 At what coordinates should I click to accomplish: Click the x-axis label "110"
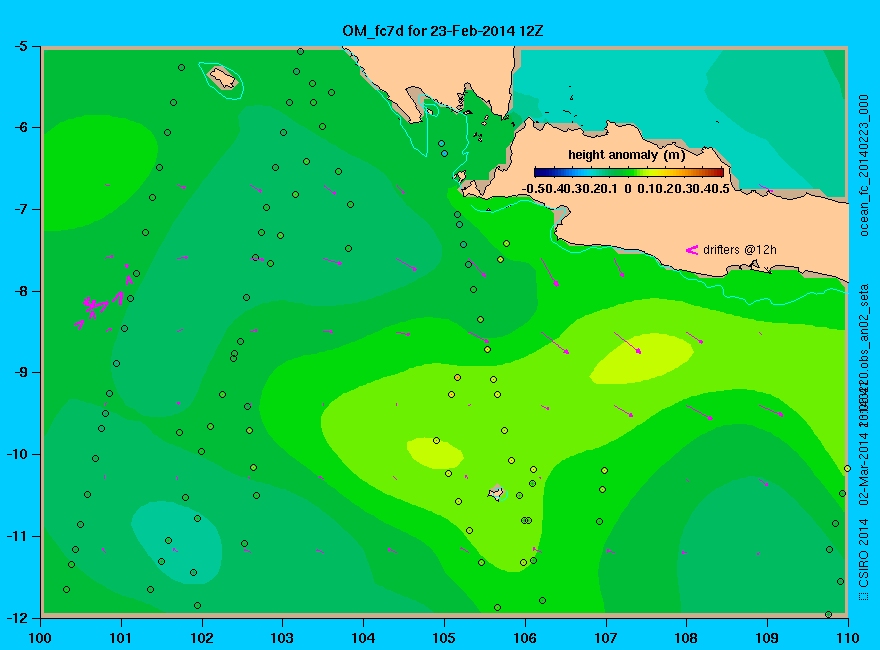click(x=848, y=638)
